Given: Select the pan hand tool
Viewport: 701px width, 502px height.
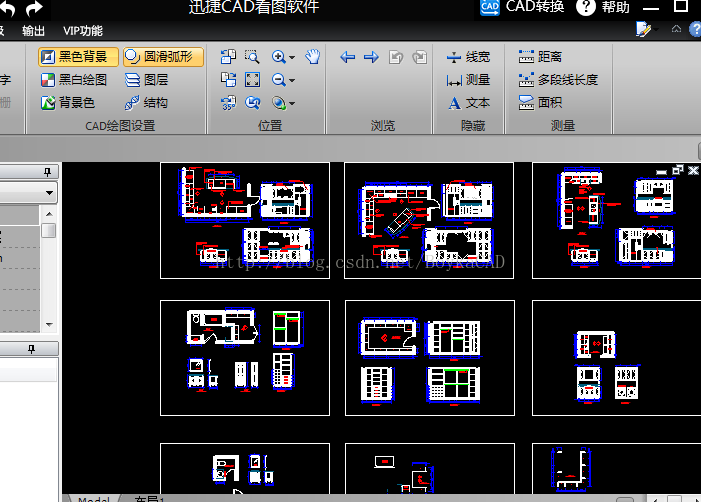Looking at the screenshot, I should click(x=312, y=57).
